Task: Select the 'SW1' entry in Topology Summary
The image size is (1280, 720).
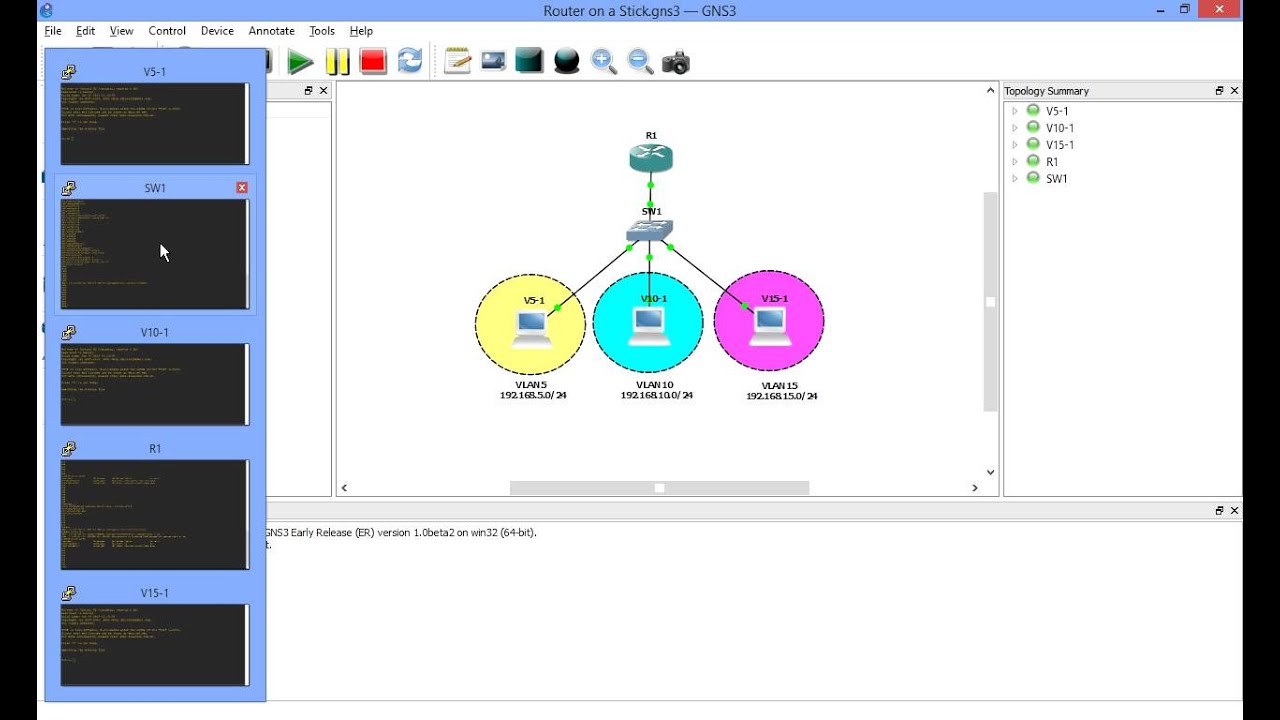Action: tap(1057, 178)
